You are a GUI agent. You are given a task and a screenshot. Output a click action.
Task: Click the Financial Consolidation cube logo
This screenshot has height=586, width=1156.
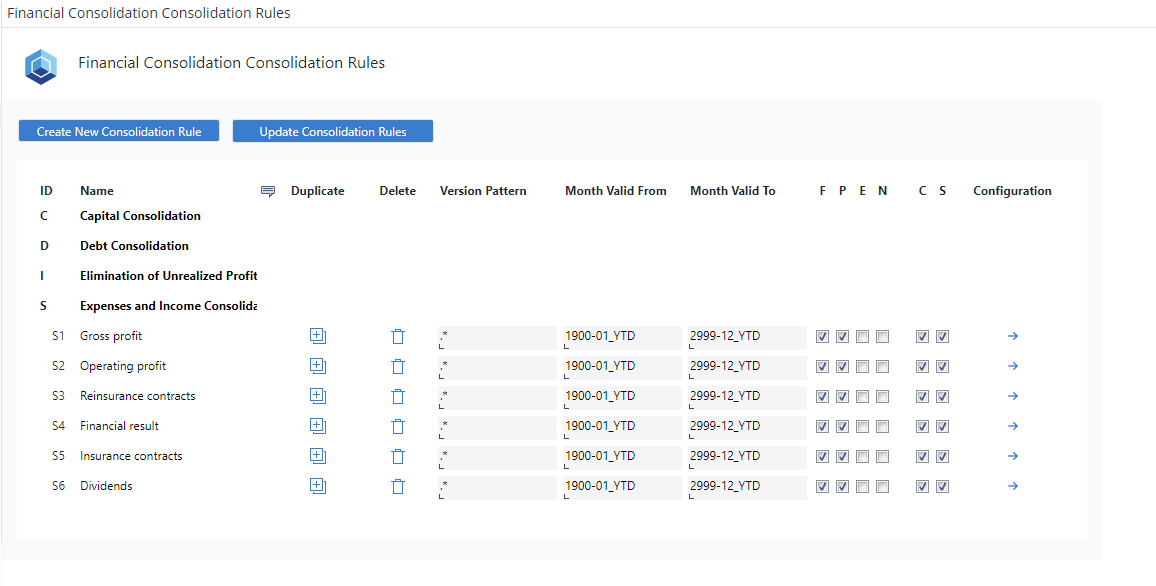(41, 66)
